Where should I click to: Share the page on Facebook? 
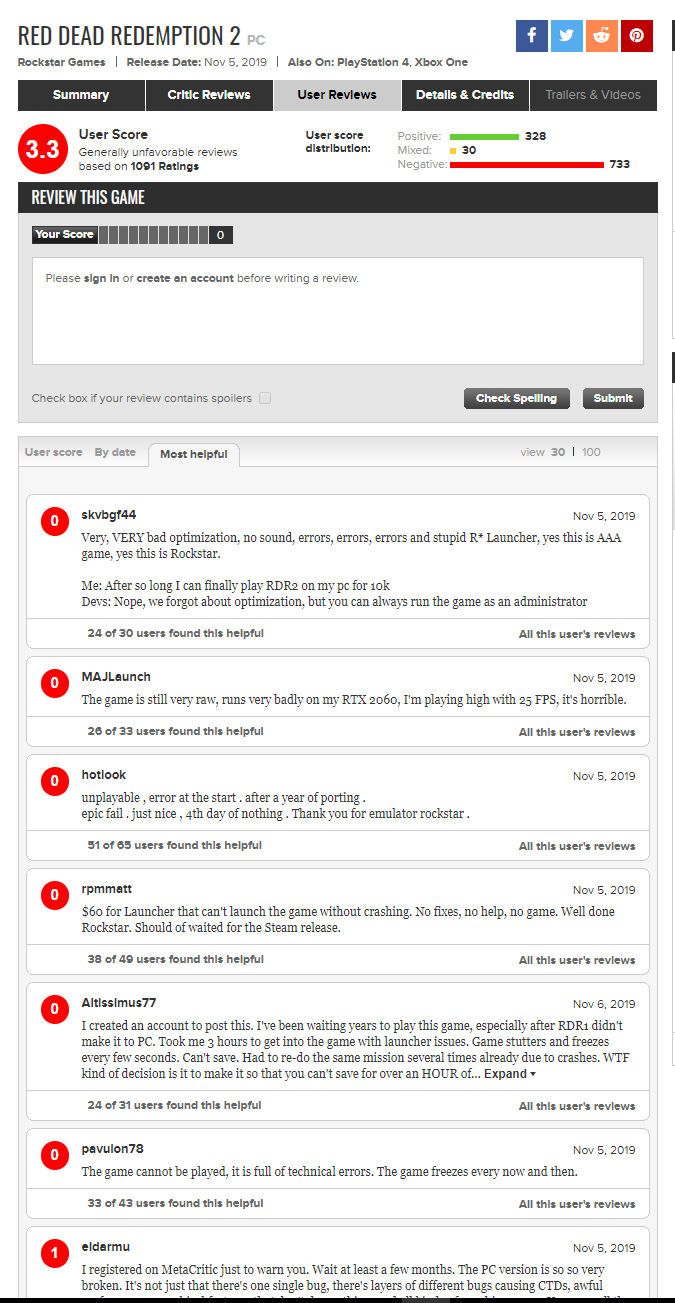click(532, 36)
